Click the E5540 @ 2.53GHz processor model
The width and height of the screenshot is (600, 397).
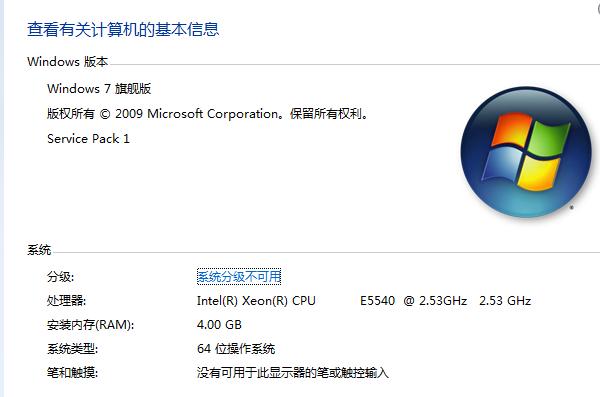(x=413, y=301)
